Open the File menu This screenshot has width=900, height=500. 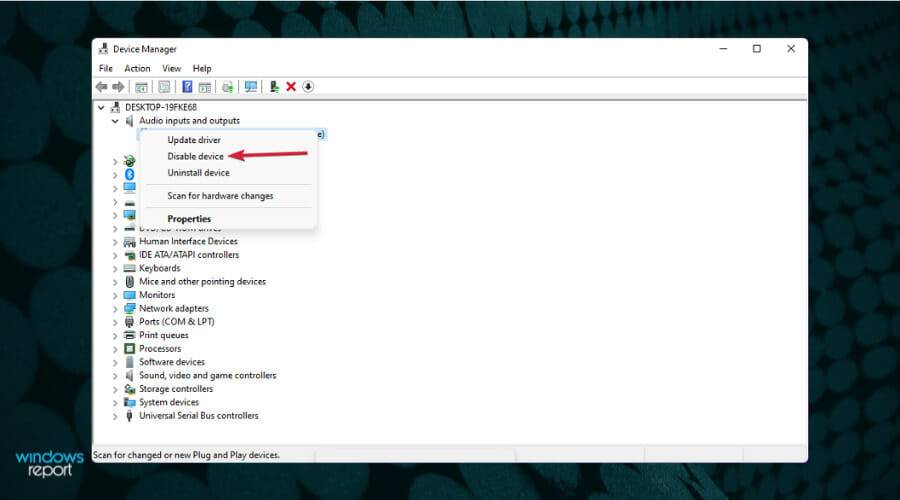(x=106, y=68)
